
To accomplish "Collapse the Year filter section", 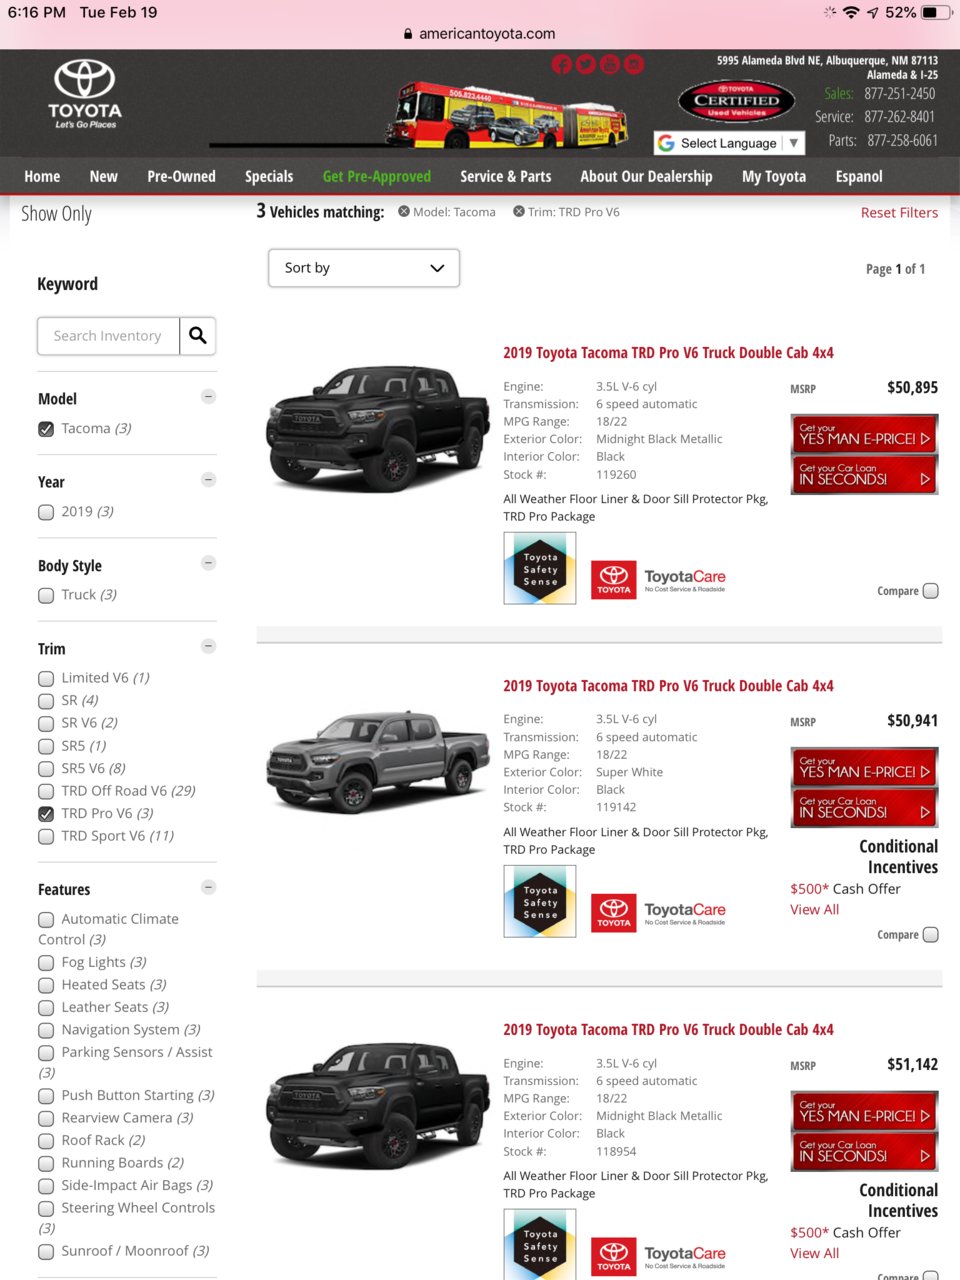I will click(x=209, y=479).
